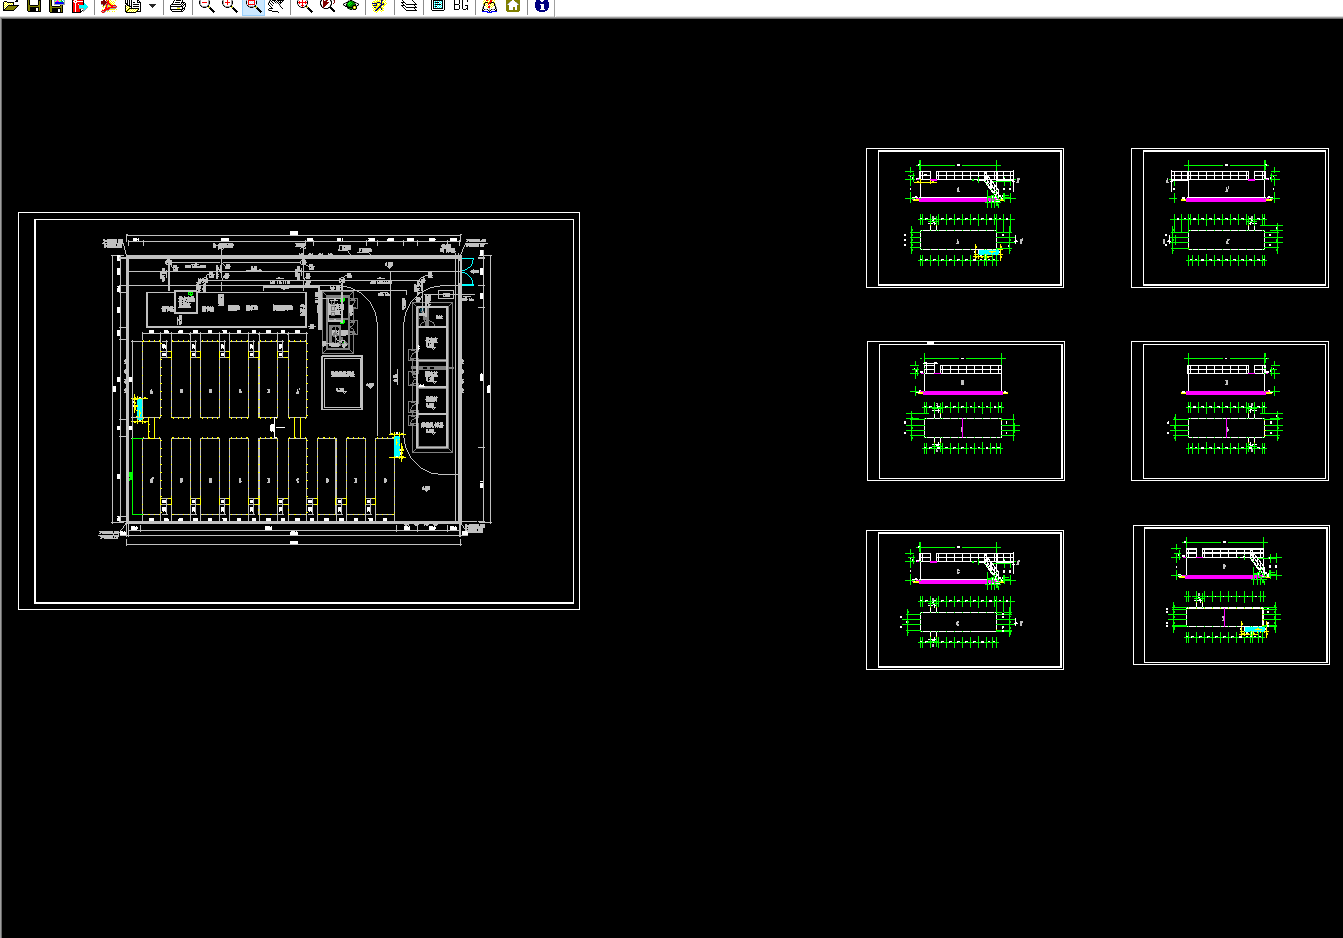Screen dimensions: 1343x938
Task: Open the help book icon
Action: coord(489,6)
